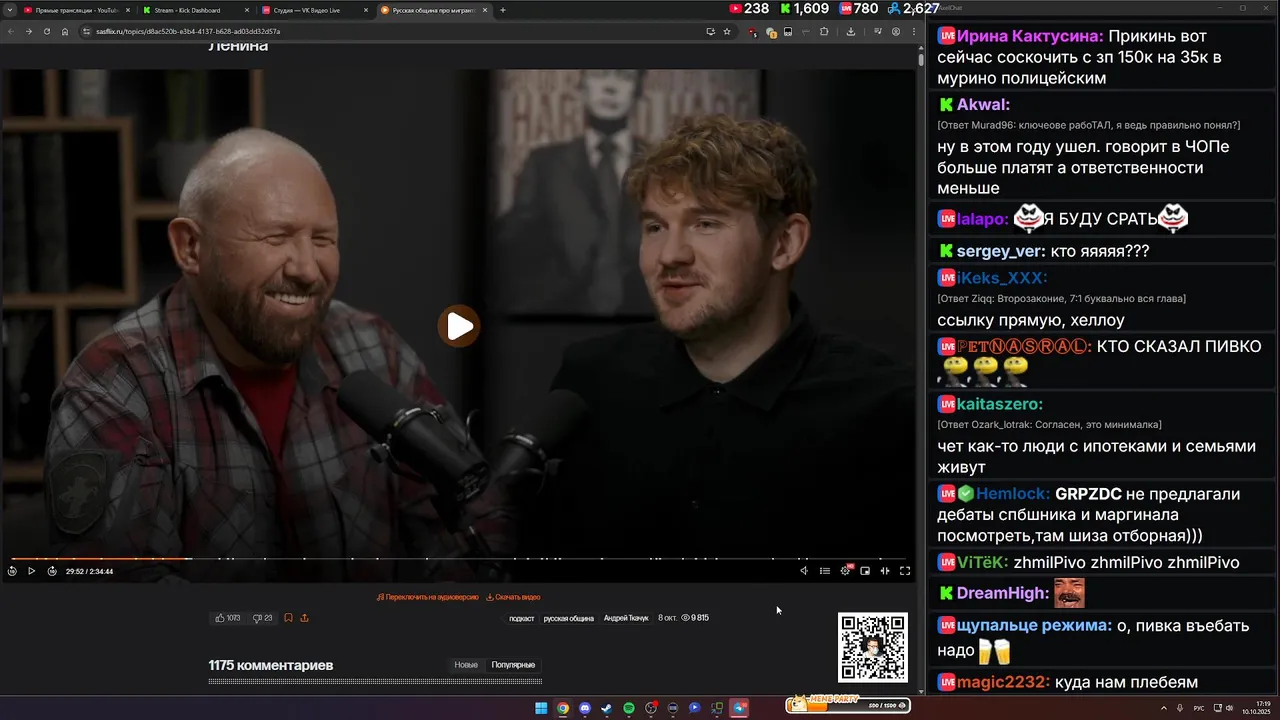Click '1175 комментариев' heading
The image size is (1280, 720).
pyautogui.click(x=271, y=665)
